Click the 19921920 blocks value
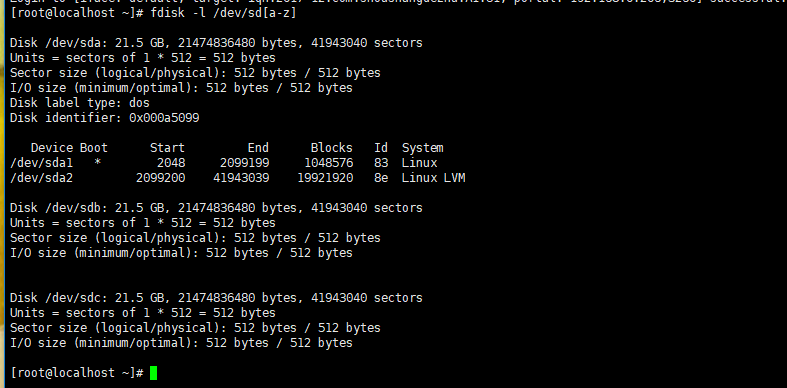Screen dimensions: 787x388 click(x=325, y=178)
